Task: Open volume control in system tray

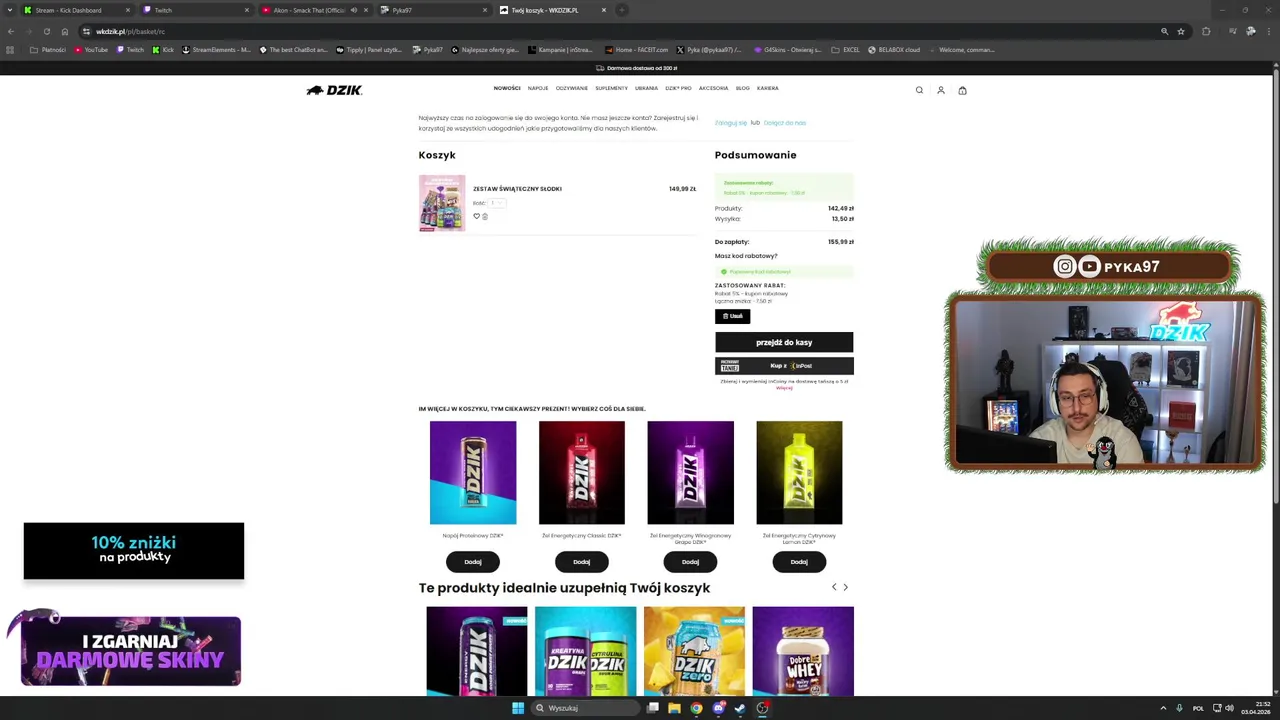Action: click(1229, 708)
